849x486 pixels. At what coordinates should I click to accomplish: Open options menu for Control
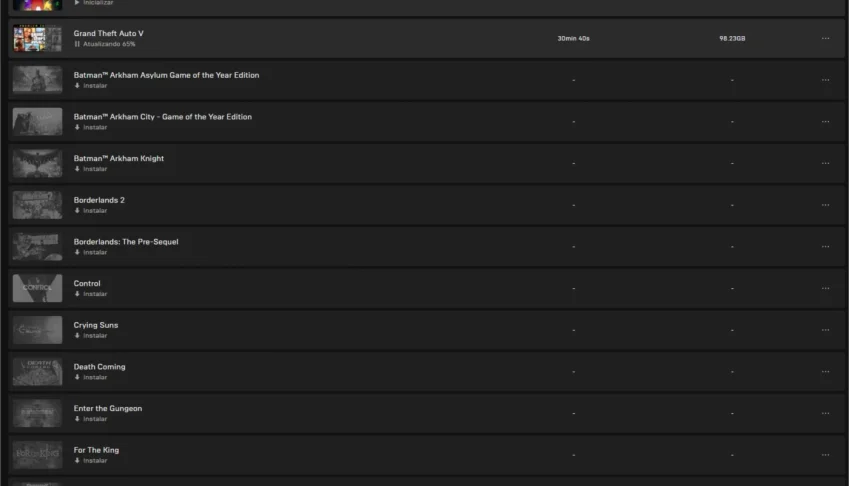[825, 288]
